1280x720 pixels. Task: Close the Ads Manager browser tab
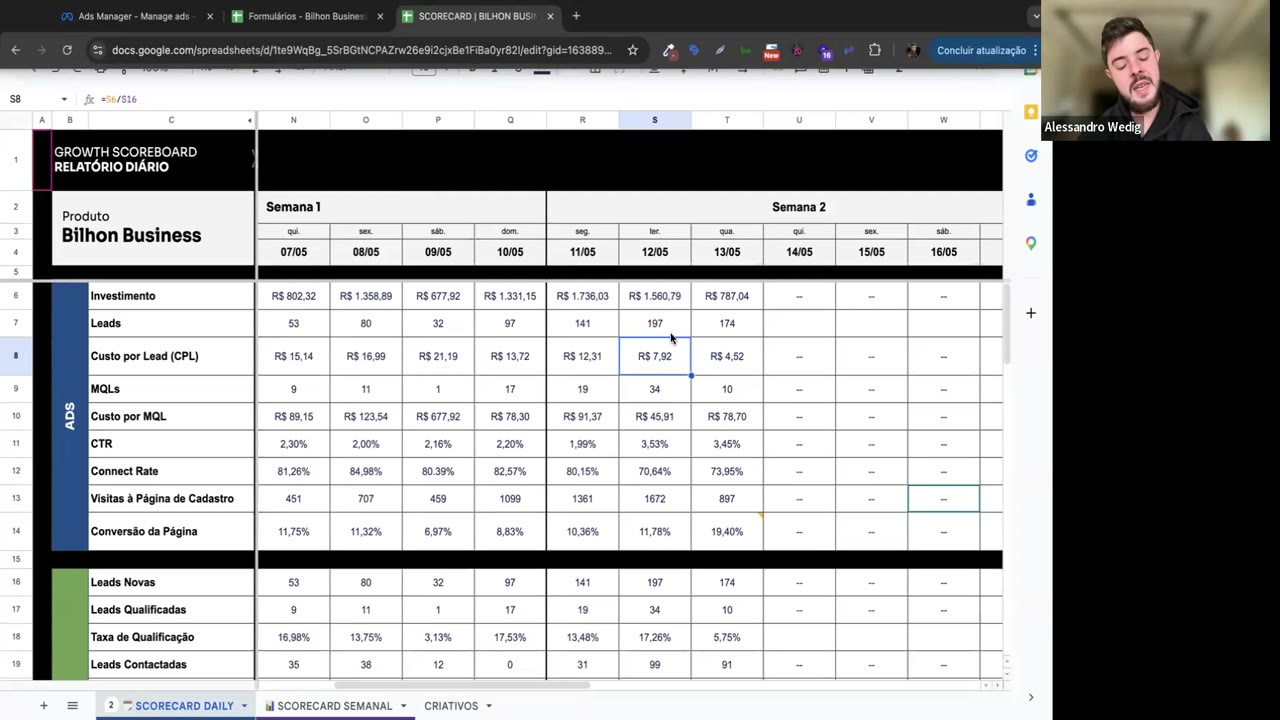(x=210, y=17)
